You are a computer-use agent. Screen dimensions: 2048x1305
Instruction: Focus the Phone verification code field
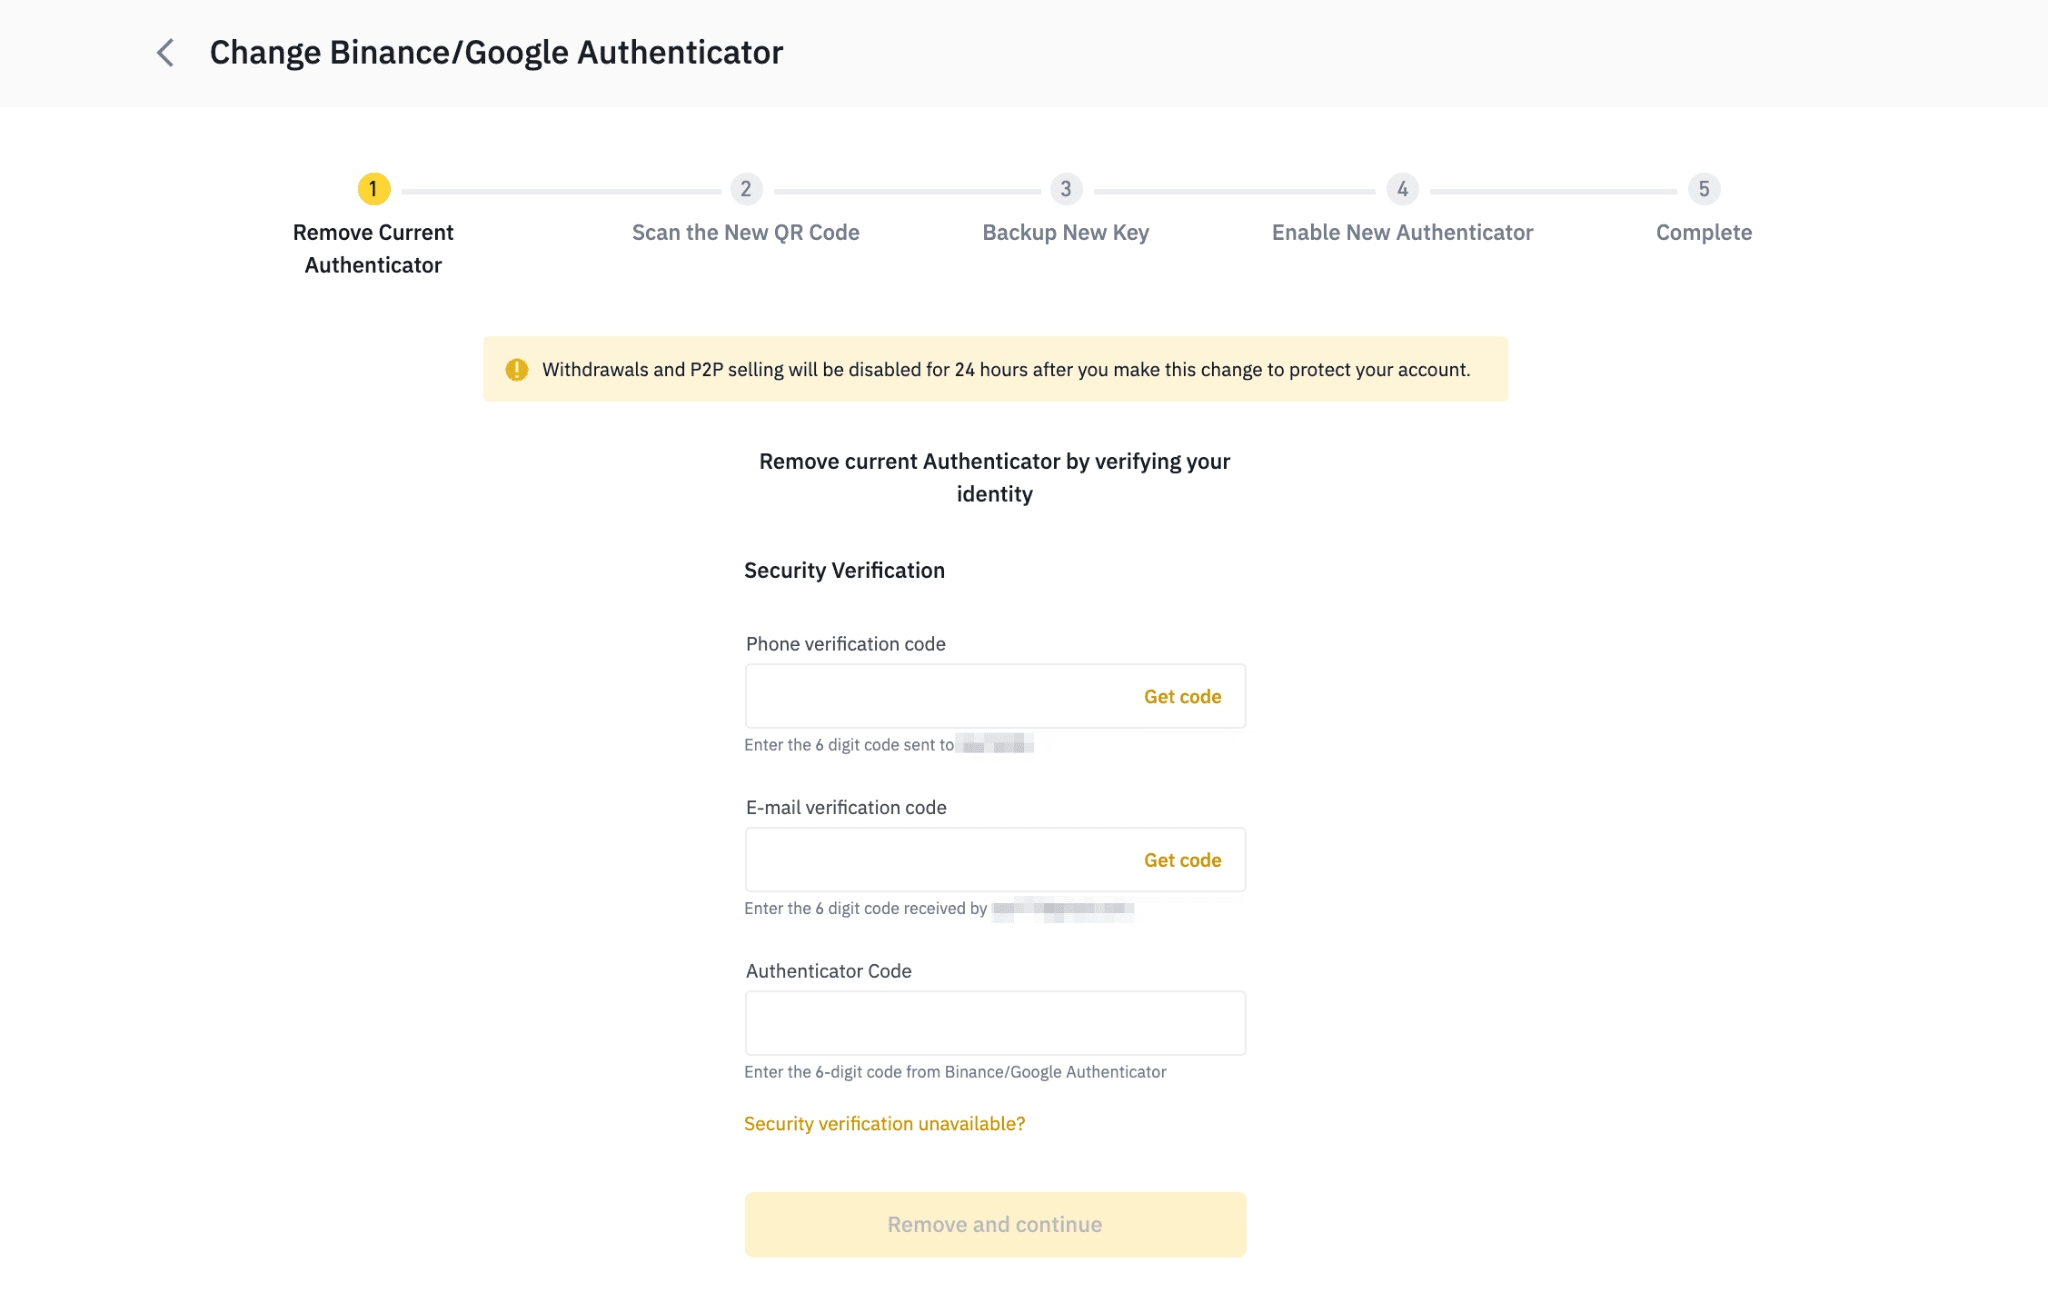tap(935, 697)
